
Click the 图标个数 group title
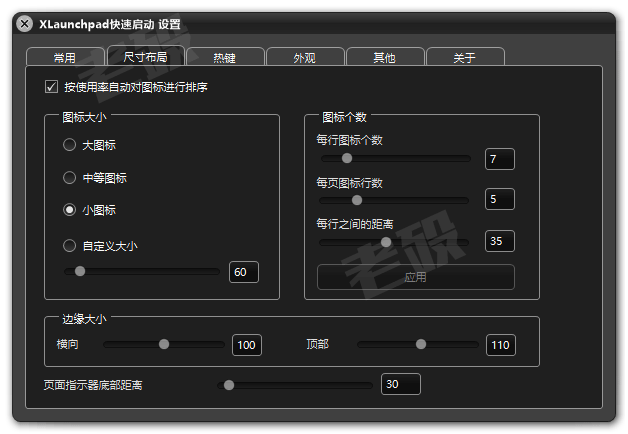click(344, 117)
